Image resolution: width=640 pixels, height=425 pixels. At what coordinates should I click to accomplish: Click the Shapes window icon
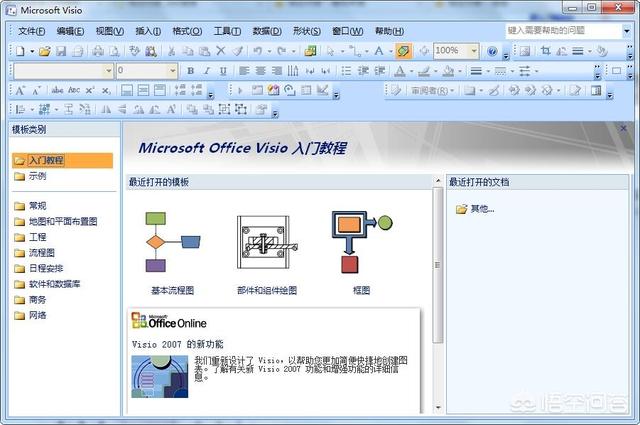pyautogui.click(x=310, y=51)
